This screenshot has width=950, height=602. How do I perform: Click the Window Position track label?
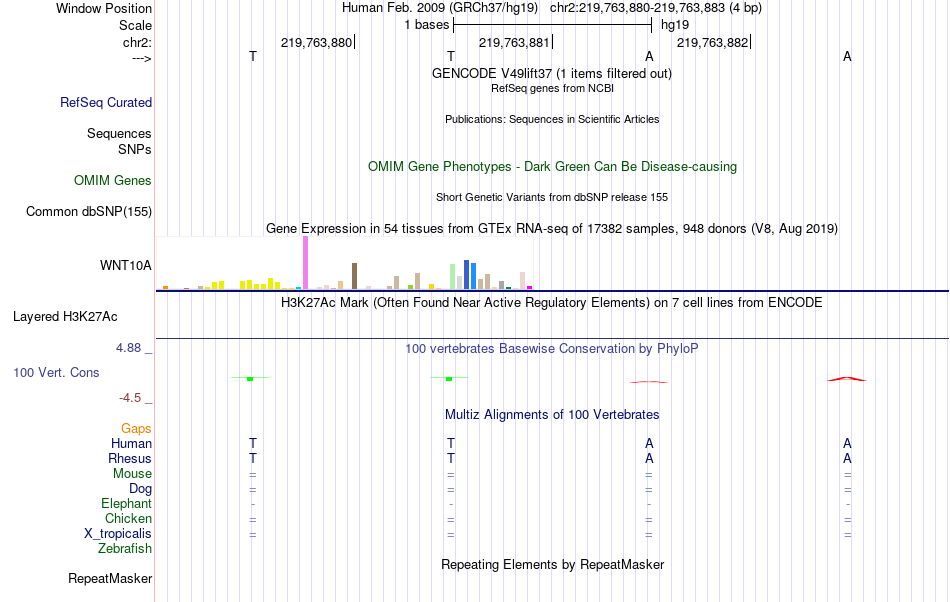pos(104,8)
